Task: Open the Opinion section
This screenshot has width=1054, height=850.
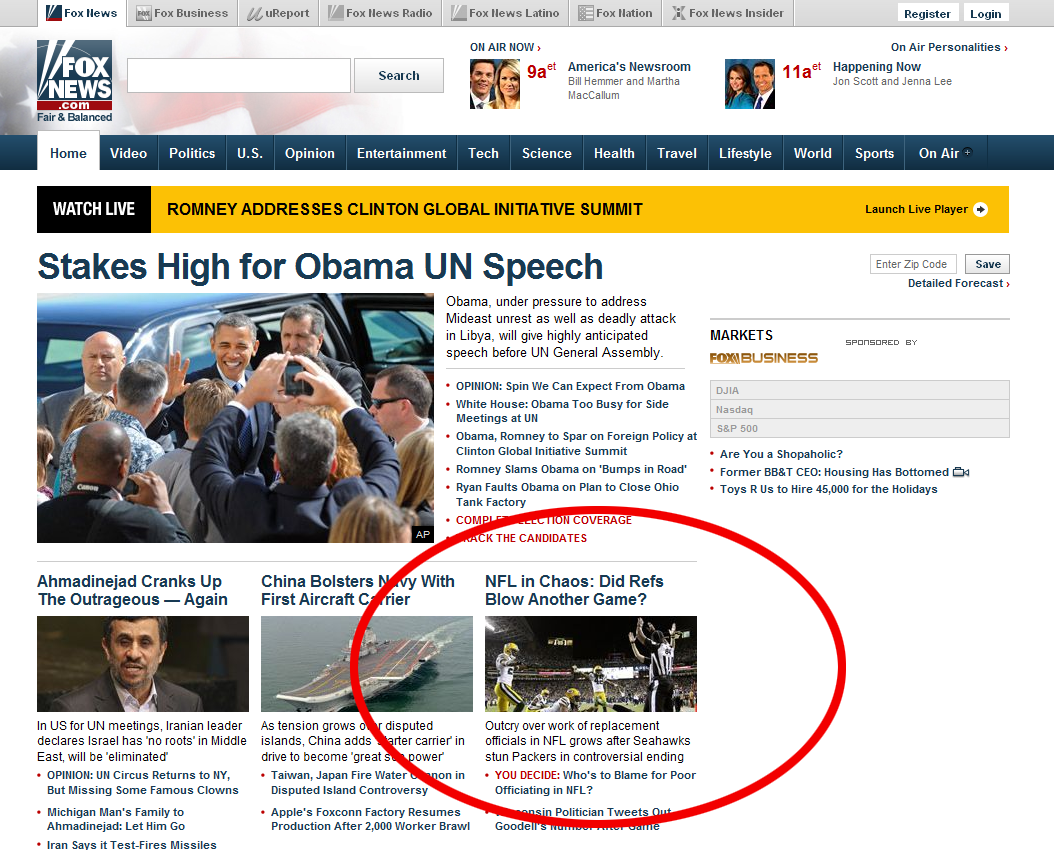Action: pyautogui.click(x=310, y=153)
